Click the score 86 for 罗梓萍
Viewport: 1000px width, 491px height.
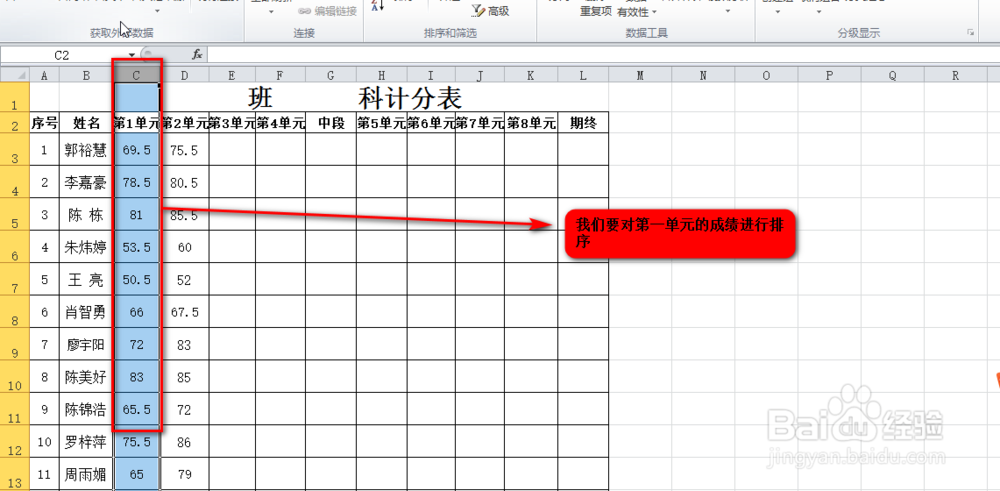(x=184, y=442)
